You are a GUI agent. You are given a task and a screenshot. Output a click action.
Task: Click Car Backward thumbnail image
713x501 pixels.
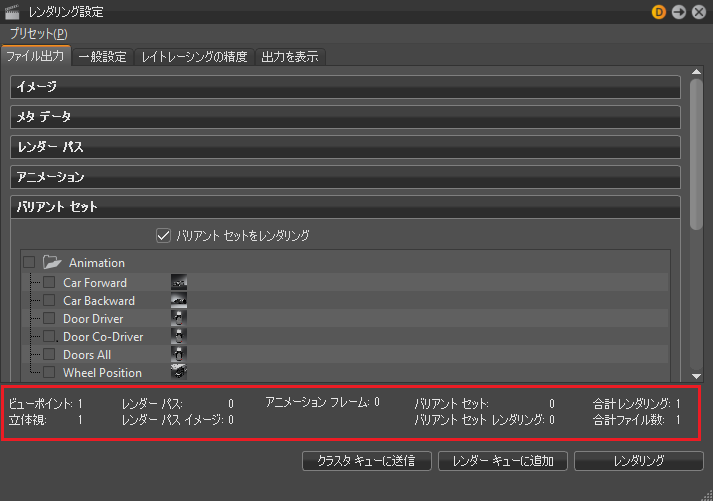coord(179,300)
